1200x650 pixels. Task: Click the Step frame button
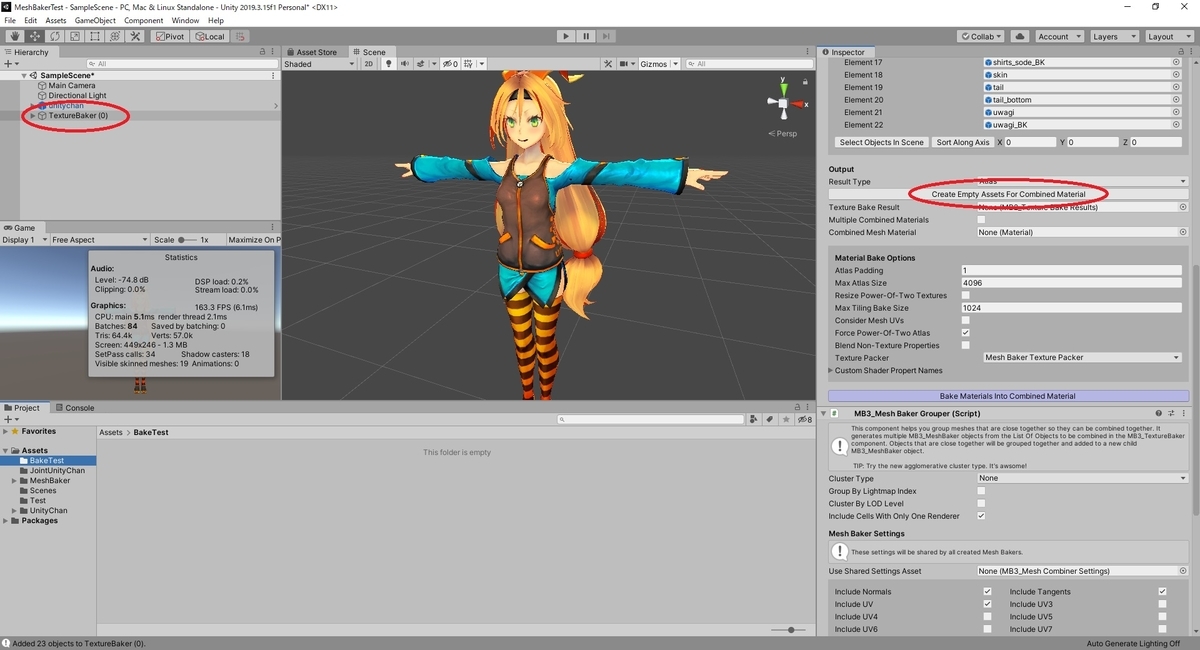607,36
